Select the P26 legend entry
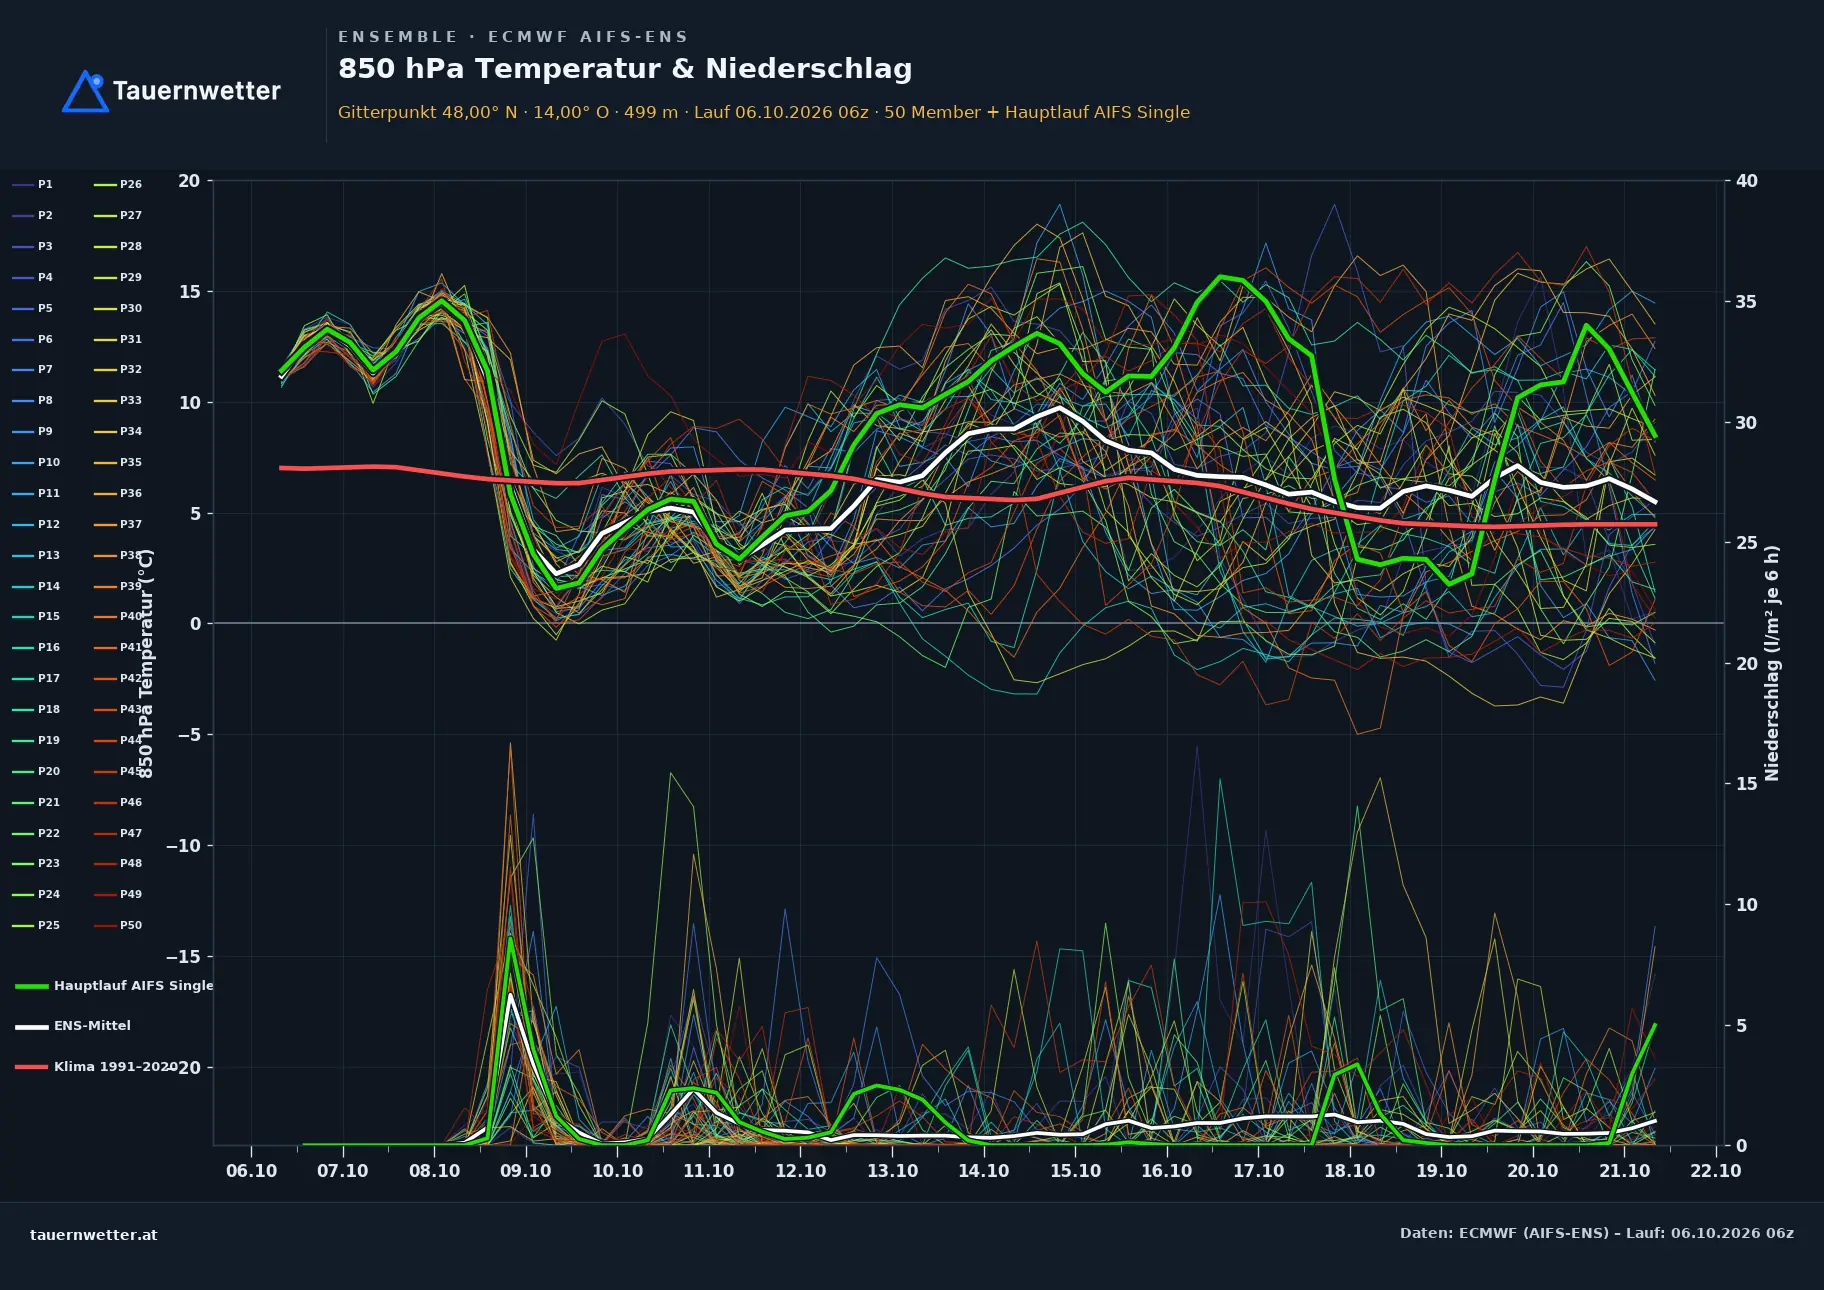Image resolution: width=1824 pixels, height=1290 pixels. pyautogui.click(x=118, y=184)
